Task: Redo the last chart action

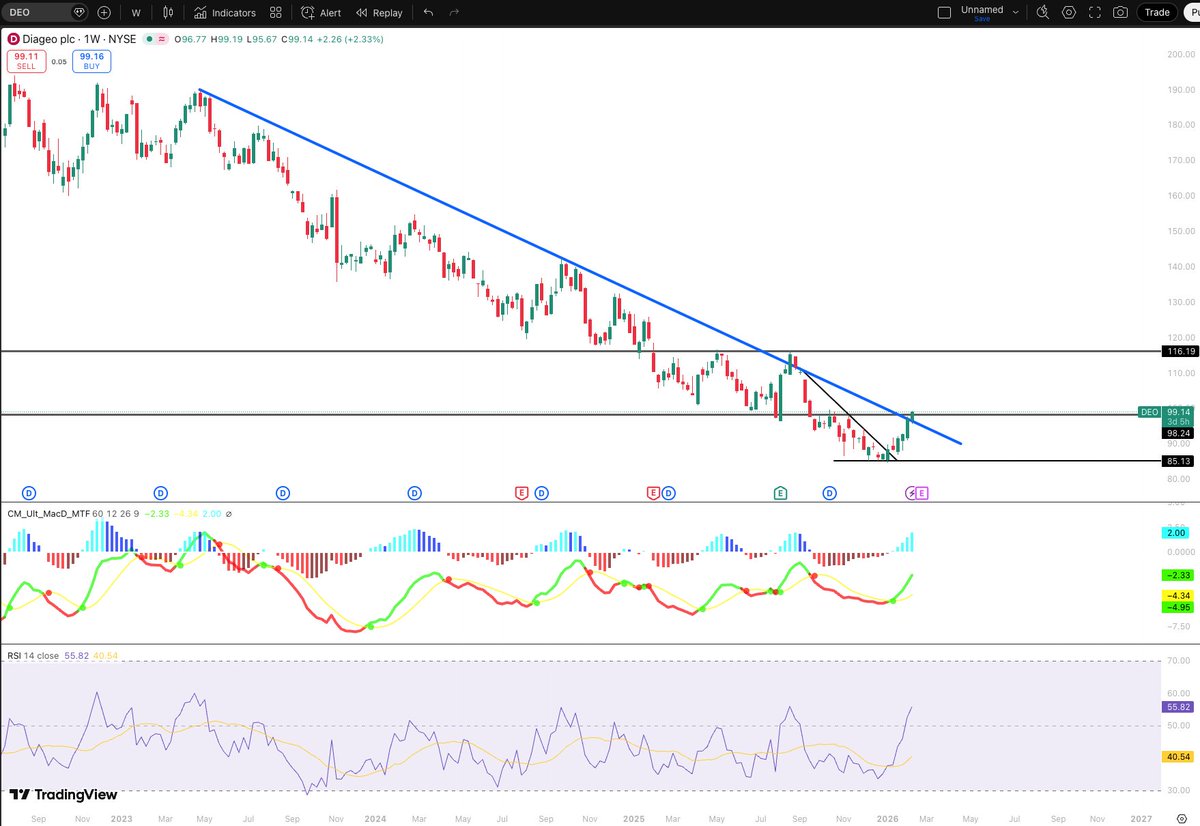Action: pyautogui.click(x=454, y=13)
